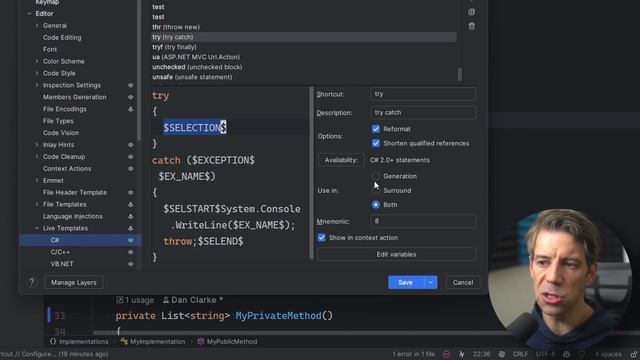Click the layer icon beside File Header Template
640x360 pixels.
[131, 193]
